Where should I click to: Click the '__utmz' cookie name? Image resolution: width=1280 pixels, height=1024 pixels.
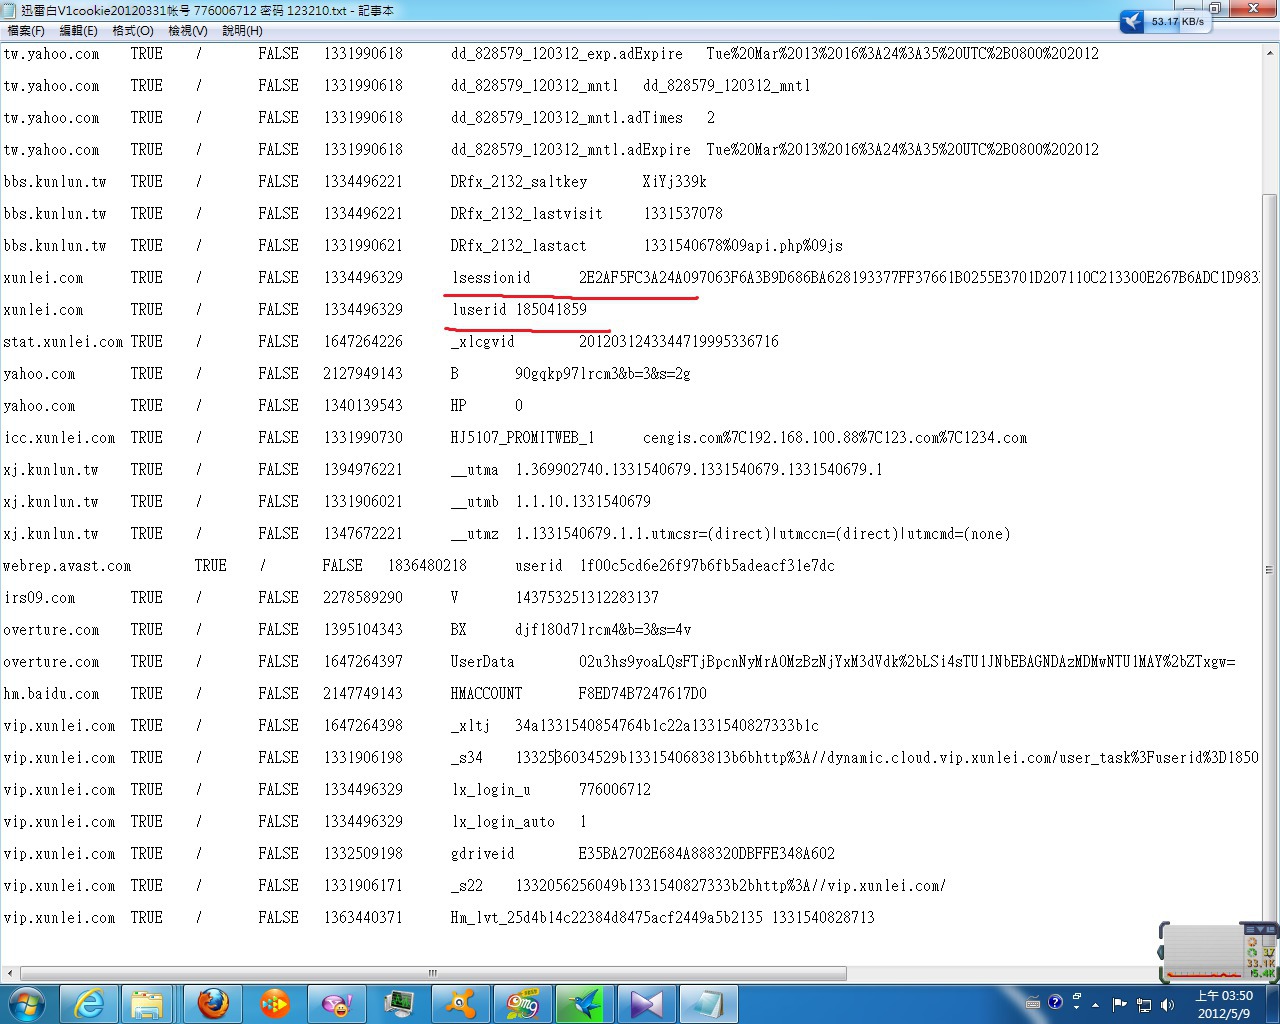(x=475, y=534)
